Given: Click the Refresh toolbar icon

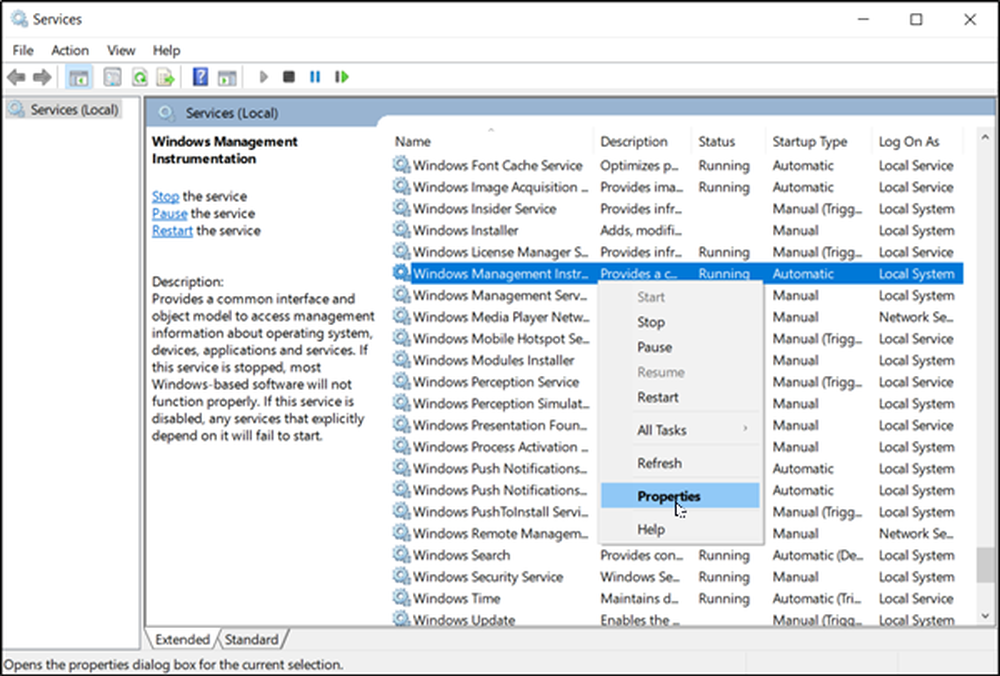Looking at the screenshot, I should click(140, 77).
